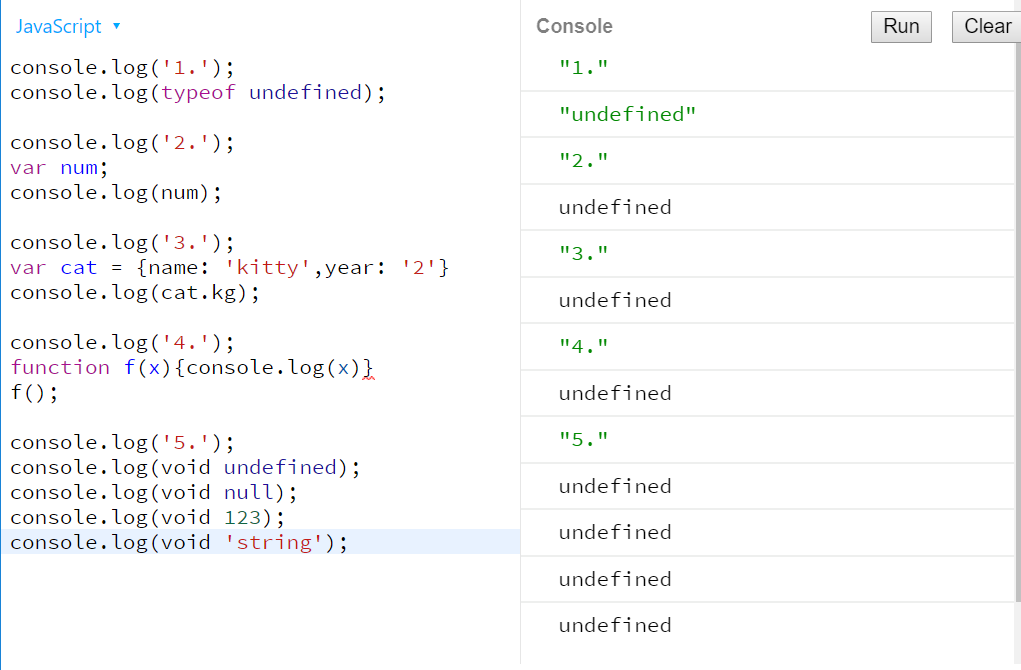Click the first unquoted undefined output row
Image resolution: width=1021 pixels, height=670 pixels.
tap(613, 207)
